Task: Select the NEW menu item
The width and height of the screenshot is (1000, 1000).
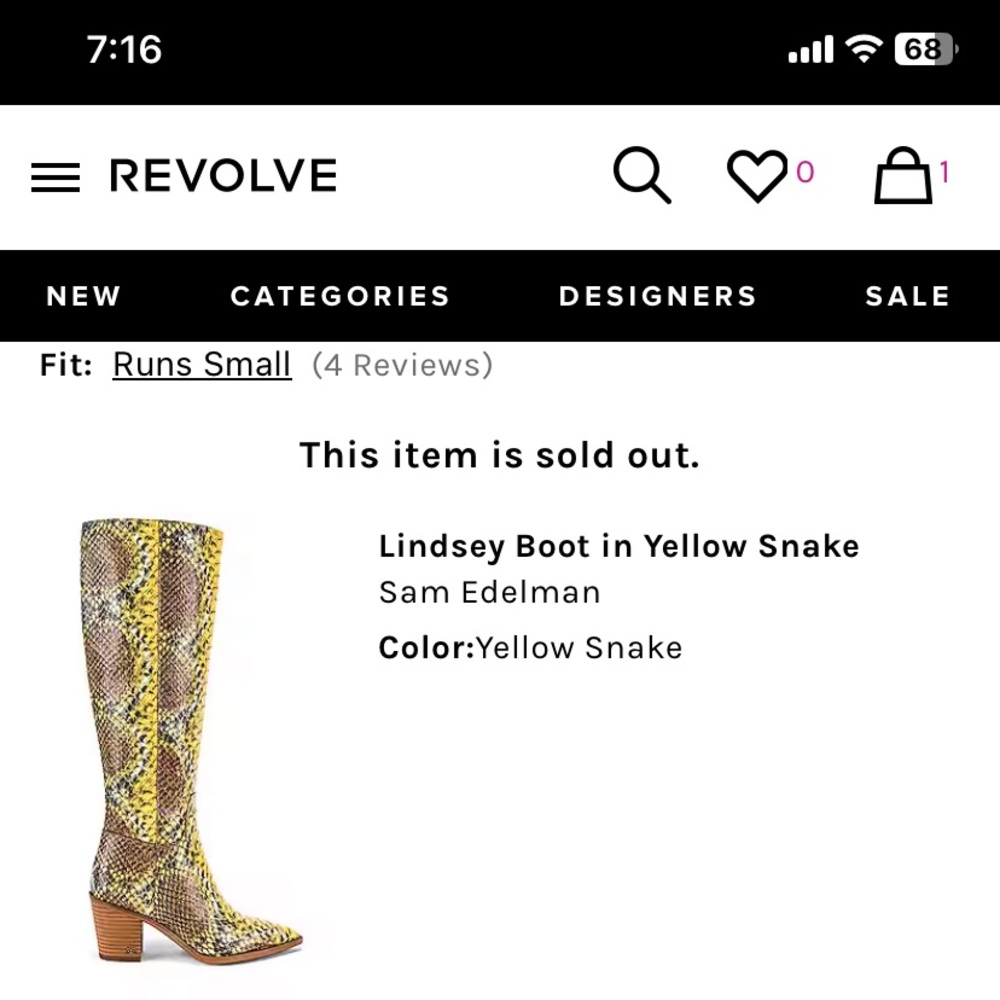Action: (83, 296)
